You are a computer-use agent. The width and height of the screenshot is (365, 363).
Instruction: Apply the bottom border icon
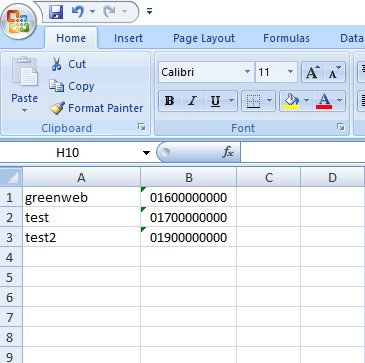[x=253, y=101]
